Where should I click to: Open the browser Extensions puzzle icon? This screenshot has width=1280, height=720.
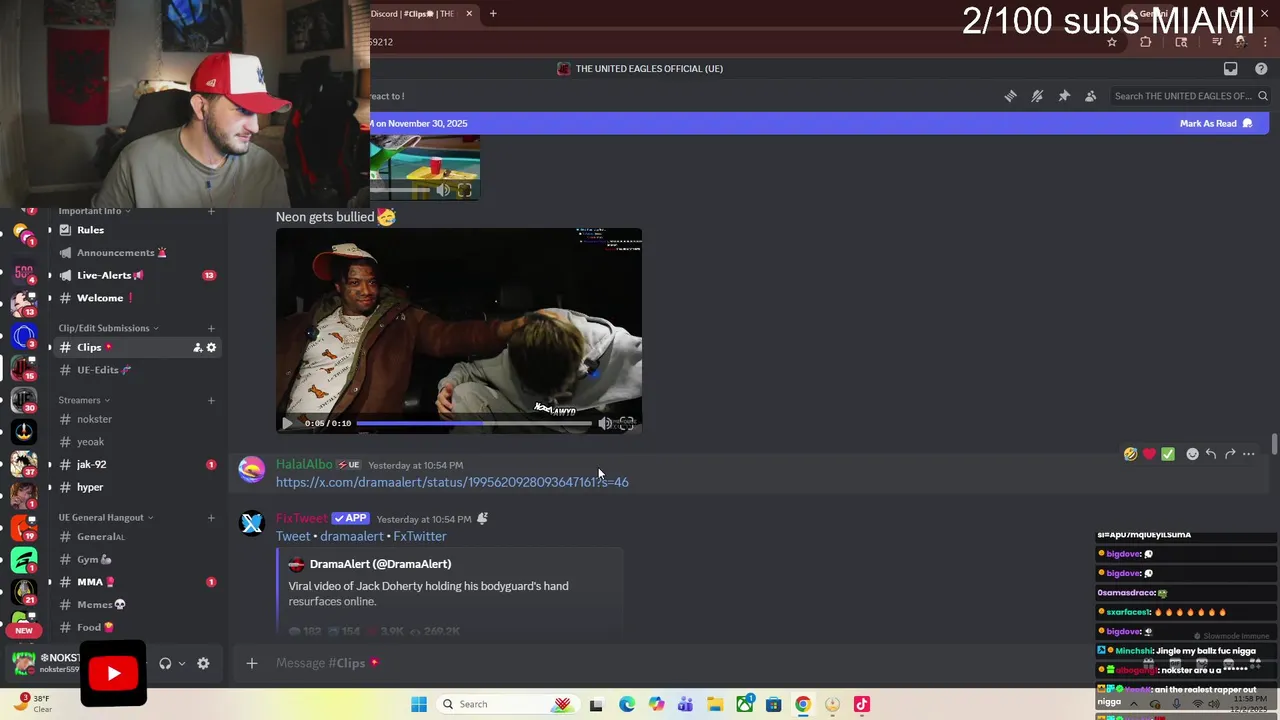tap(1146, 42)
